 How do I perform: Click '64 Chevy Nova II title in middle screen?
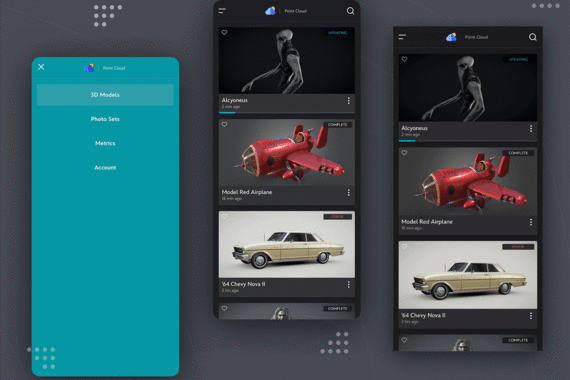tap(243, 284)
